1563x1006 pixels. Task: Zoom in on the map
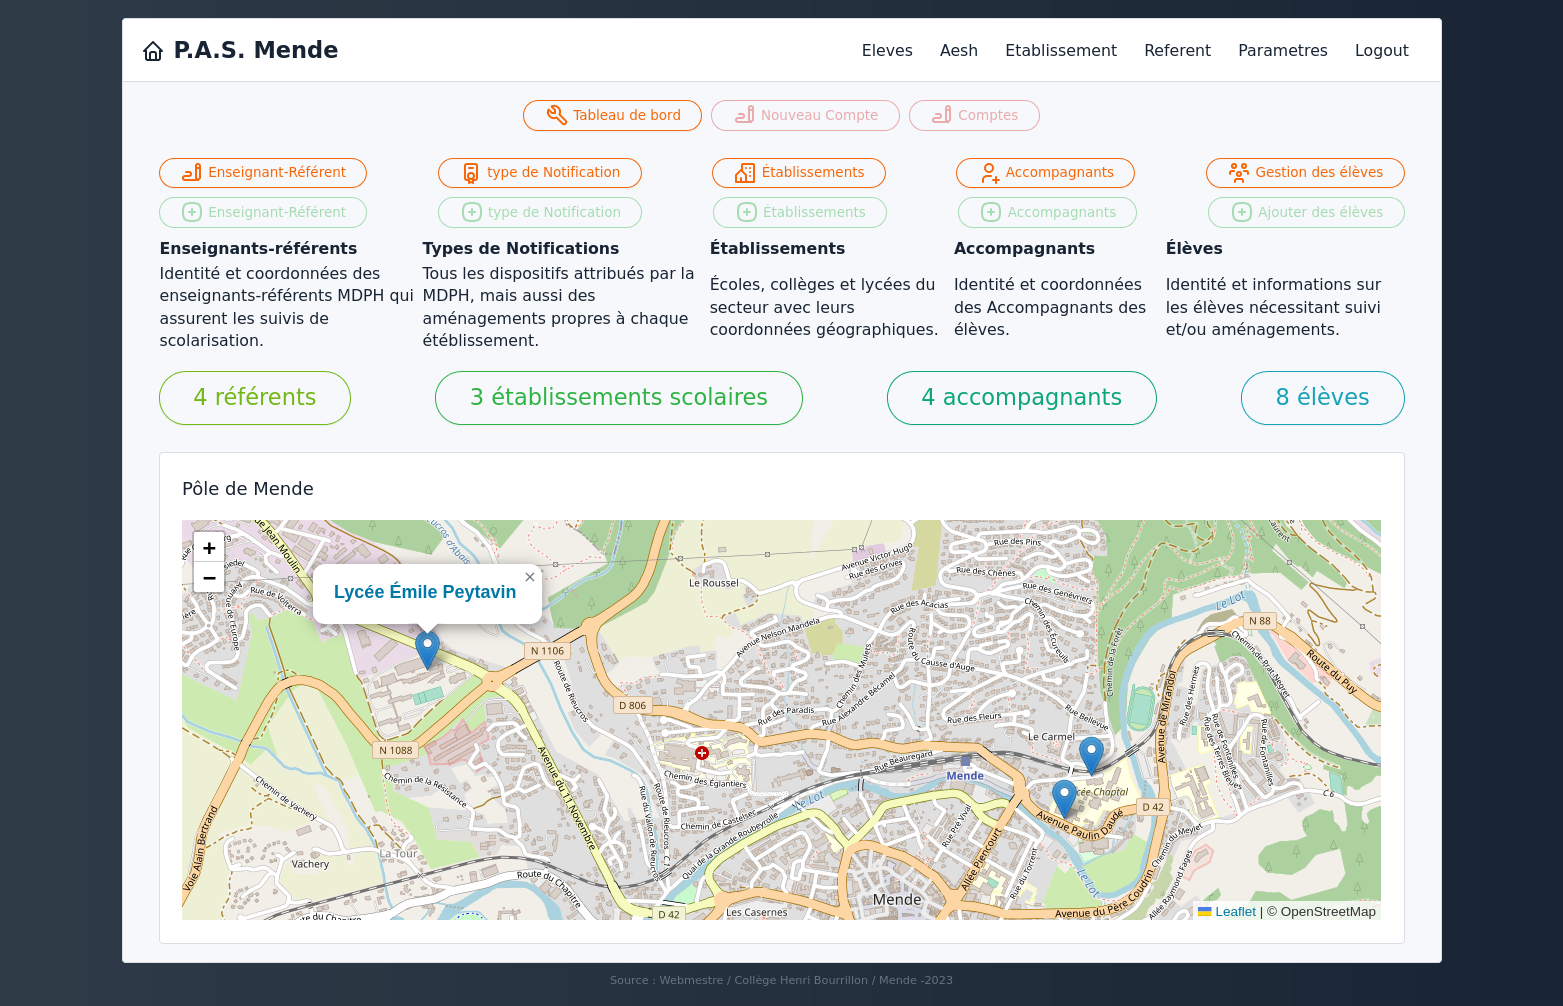click(209, 548)
